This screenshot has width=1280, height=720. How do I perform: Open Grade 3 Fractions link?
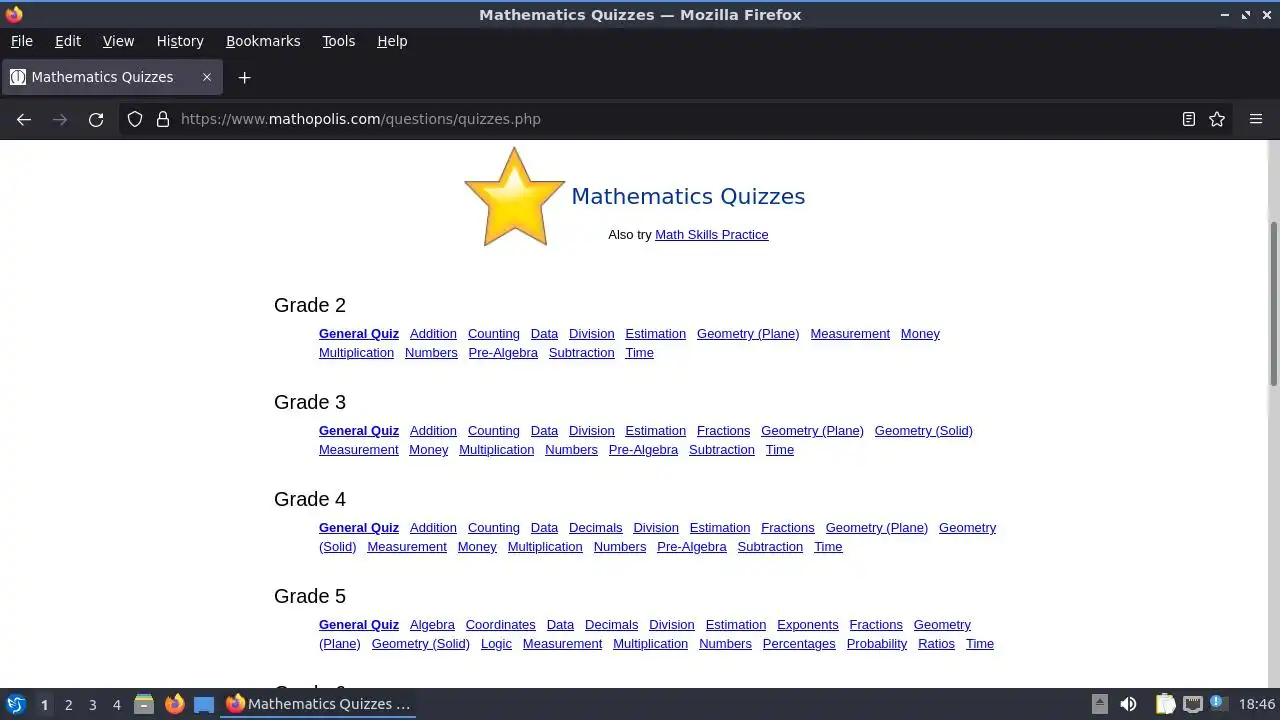[x=723, y=431]
